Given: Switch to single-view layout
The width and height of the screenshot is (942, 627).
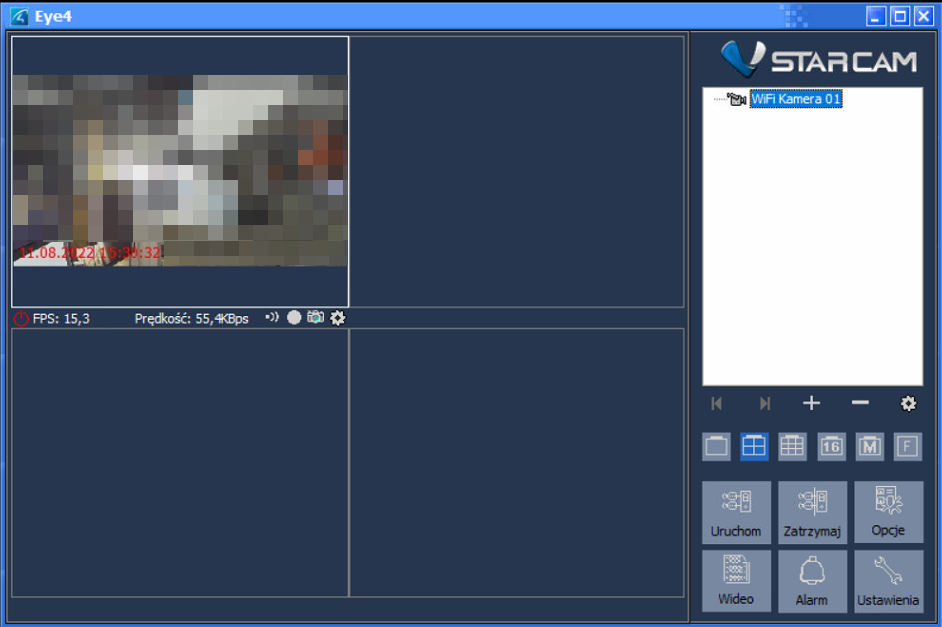Looking at the screenshot, I should click(717, 447).
